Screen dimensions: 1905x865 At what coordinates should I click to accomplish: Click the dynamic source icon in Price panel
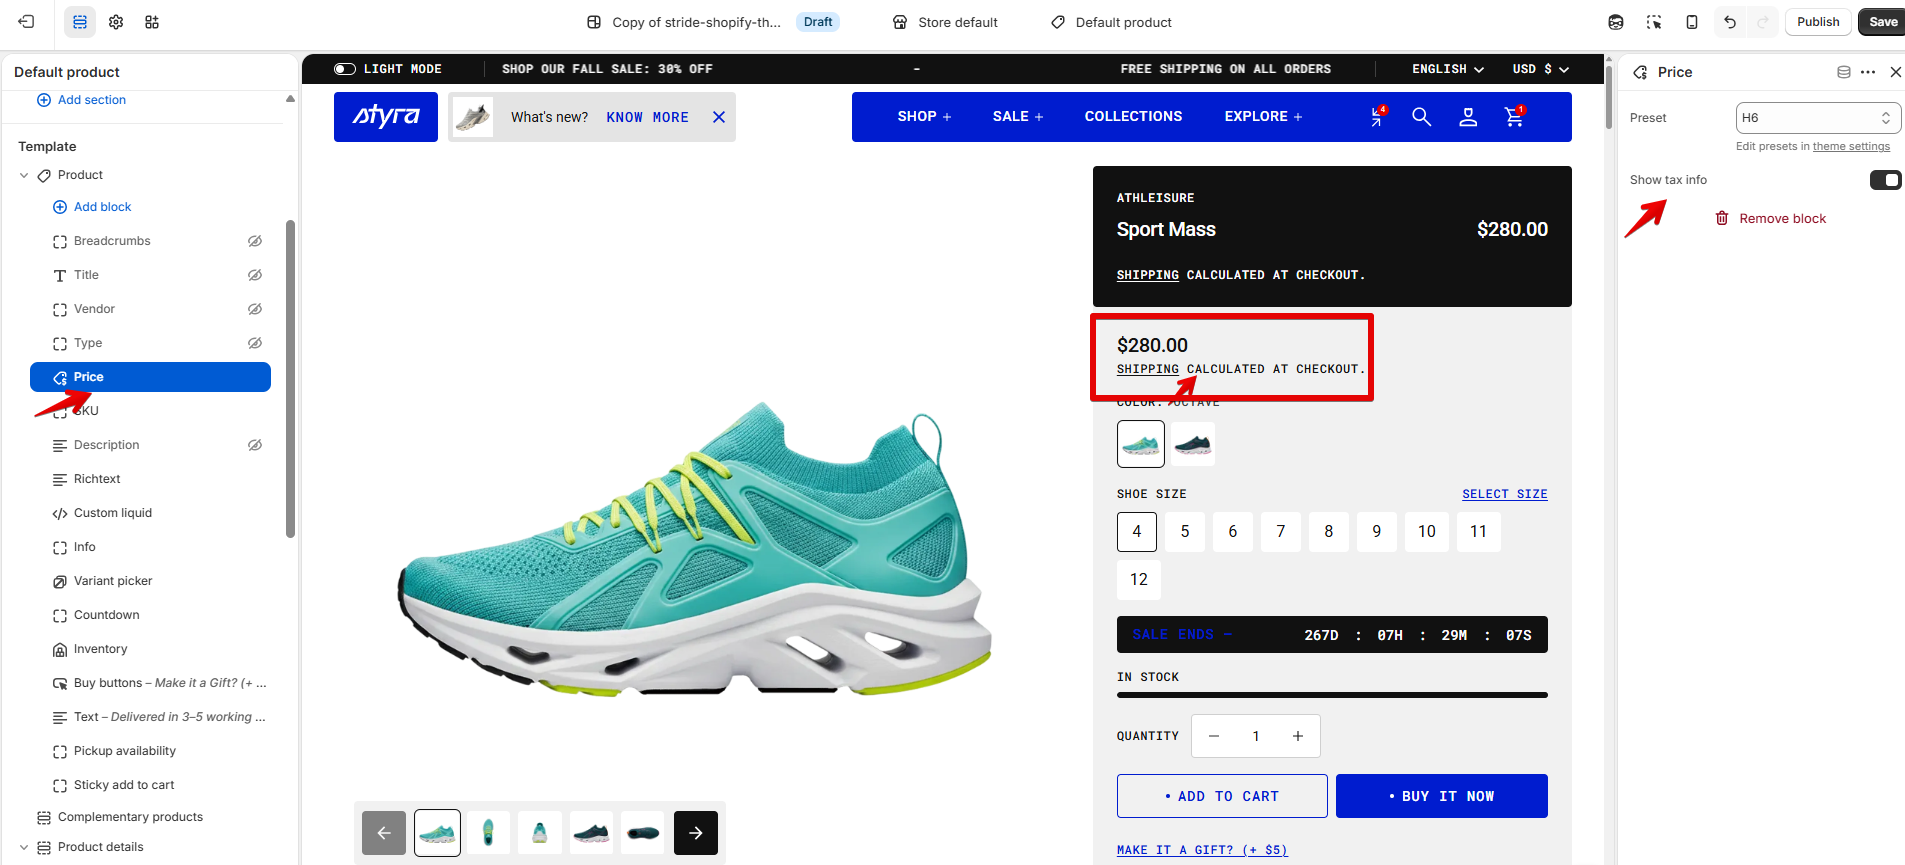(x=1844, y=72)
